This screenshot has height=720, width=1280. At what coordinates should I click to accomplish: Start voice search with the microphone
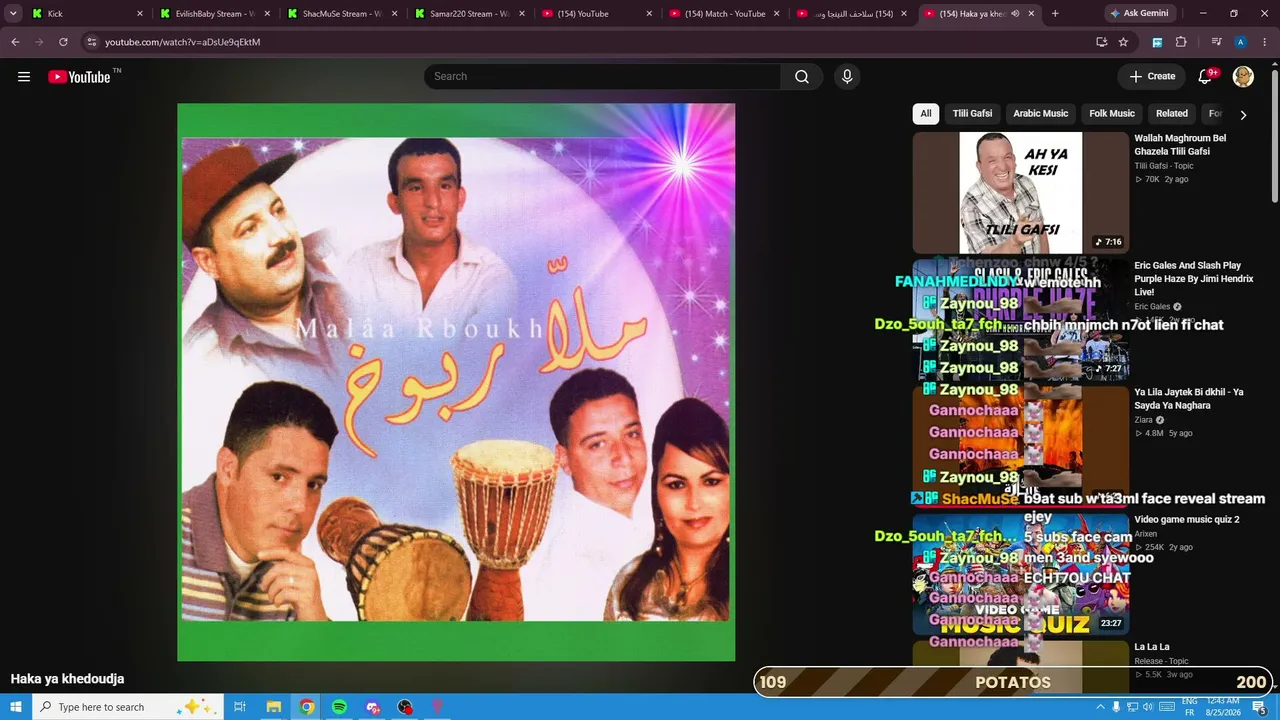click(847, 77)
